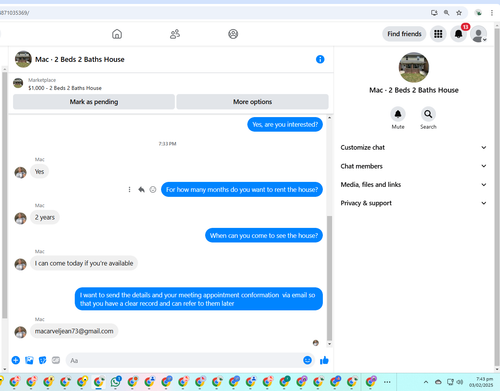Click the browser zoom magnifier icon
The height and width of the screenshot is (391, 500).
[x=446, y=13]
